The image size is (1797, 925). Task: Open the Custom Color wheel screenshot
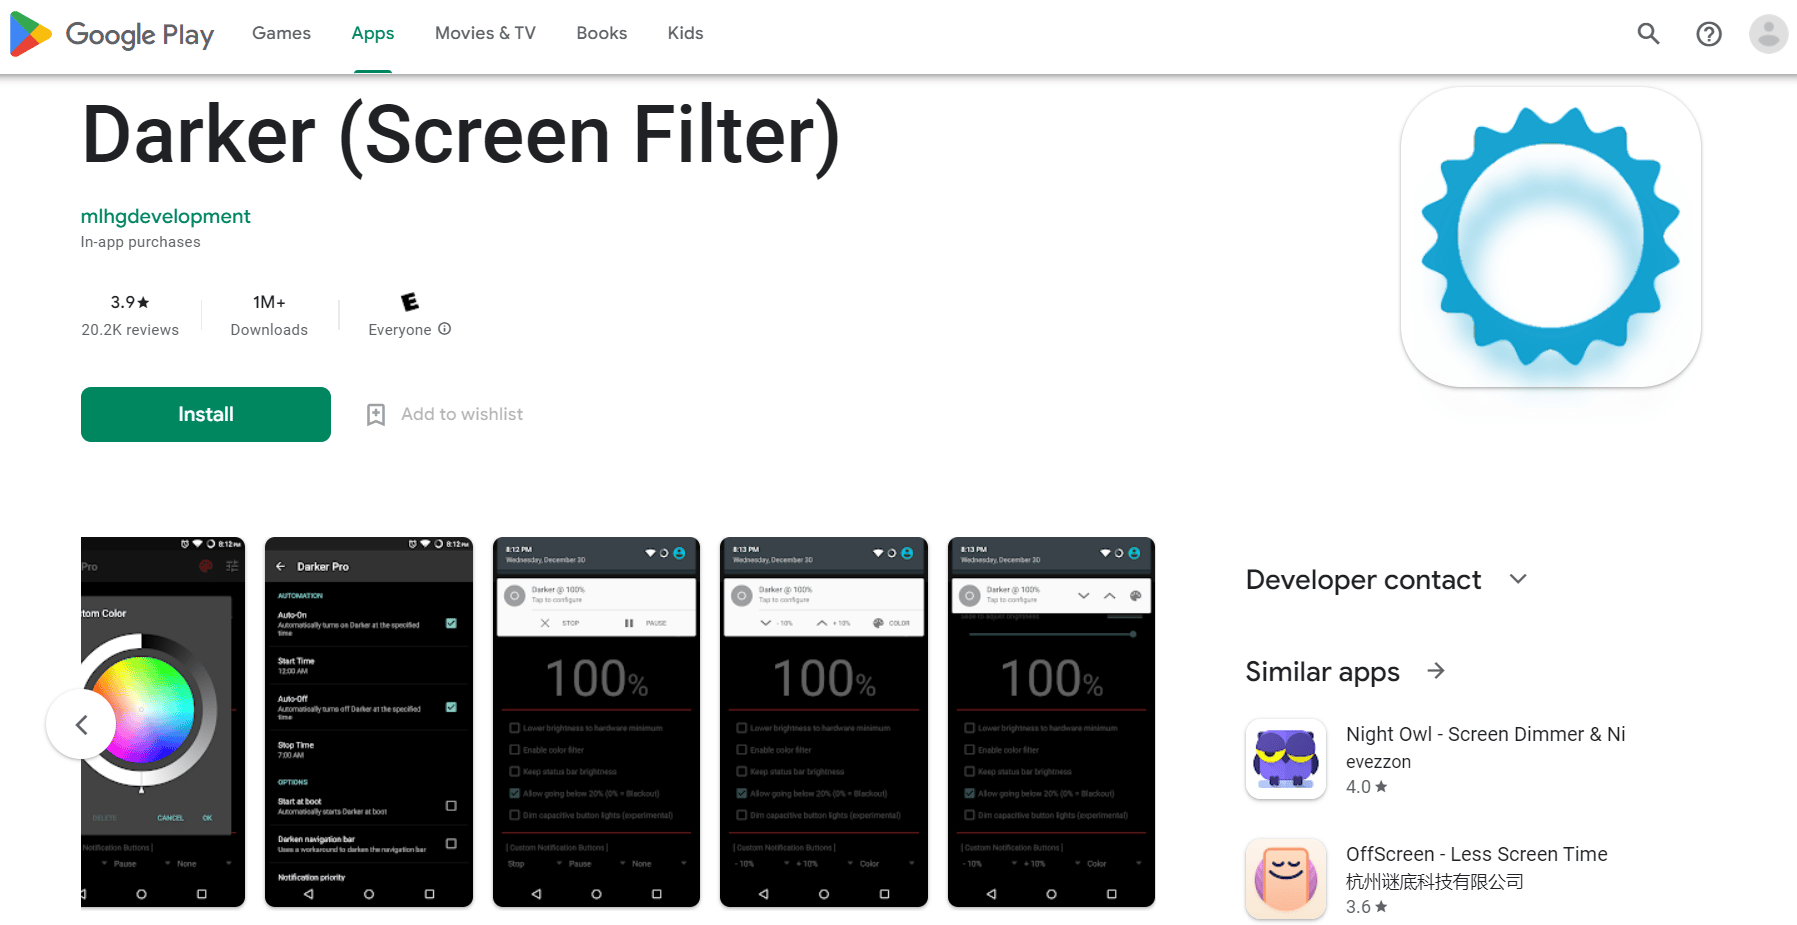click(x=163, y=722)
